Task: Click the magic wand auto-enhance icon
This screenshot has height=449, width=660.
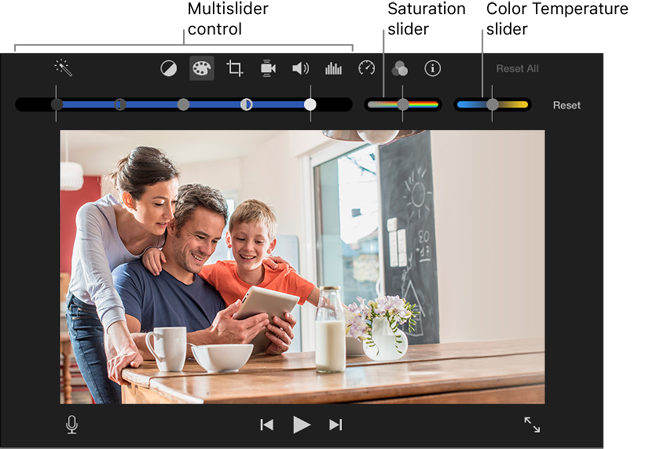Action: [63, 68]
